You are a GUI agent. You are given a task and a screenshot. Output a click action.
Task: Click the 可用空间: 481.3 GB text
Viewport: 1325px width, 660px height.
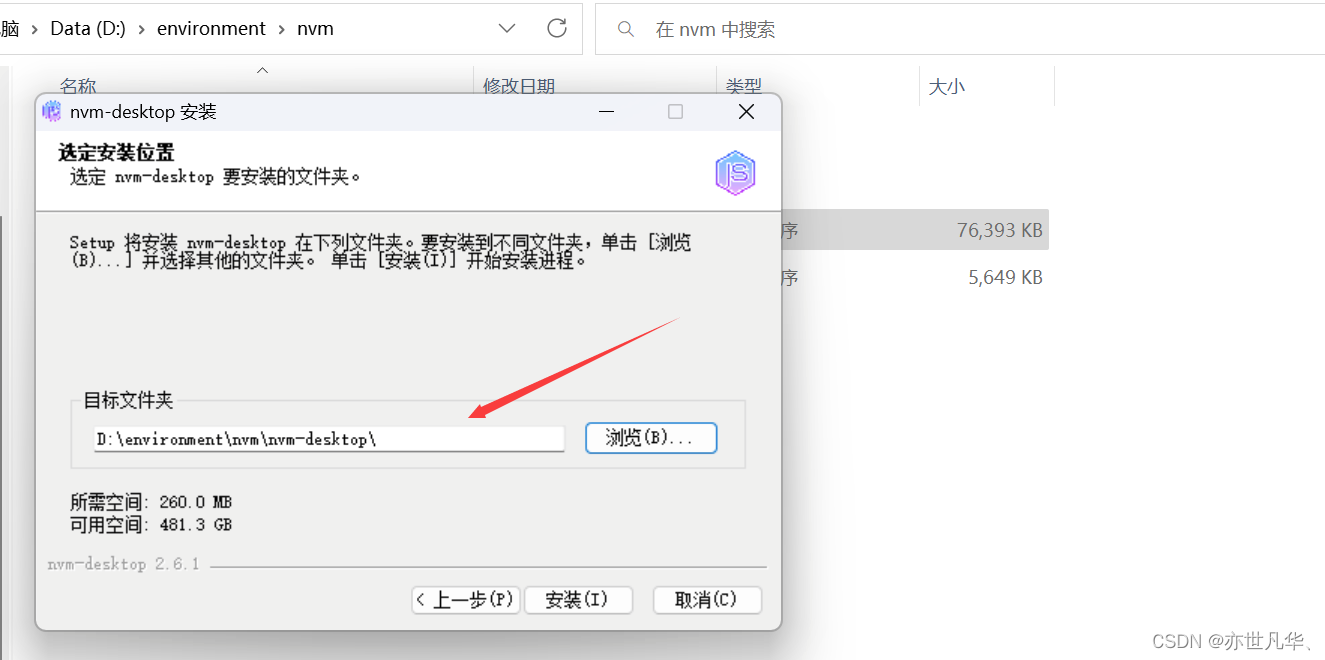pyautogui.click(x=151, y=524)
